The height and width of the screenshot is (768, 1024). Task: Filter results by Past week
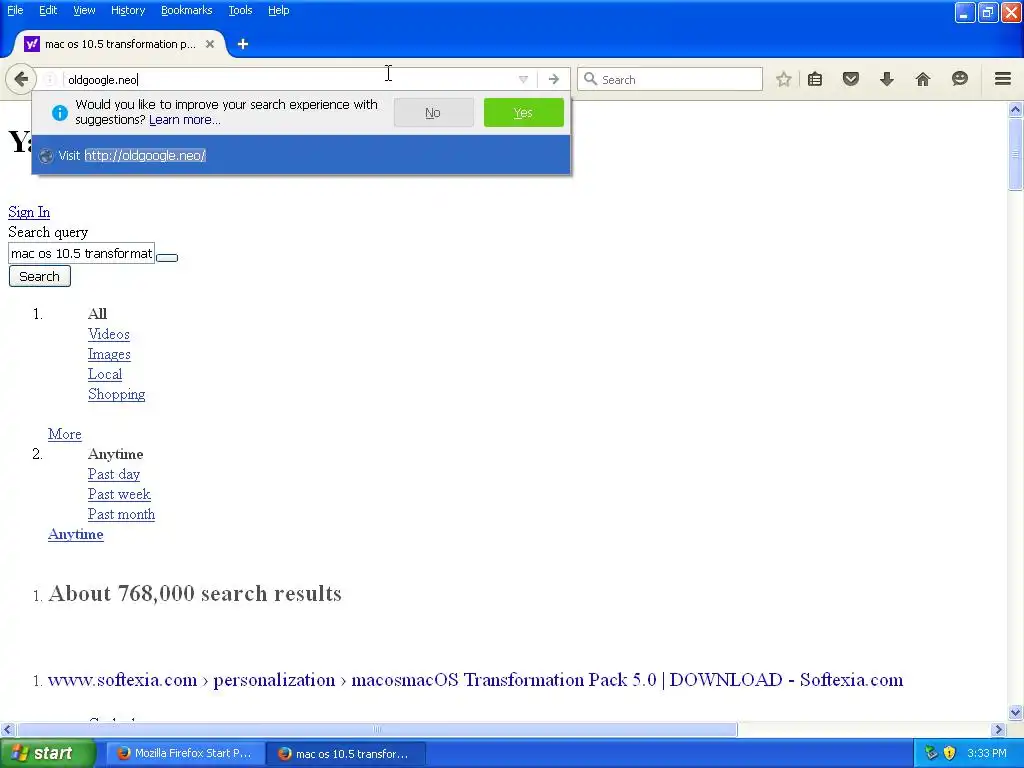coord(119,494)
